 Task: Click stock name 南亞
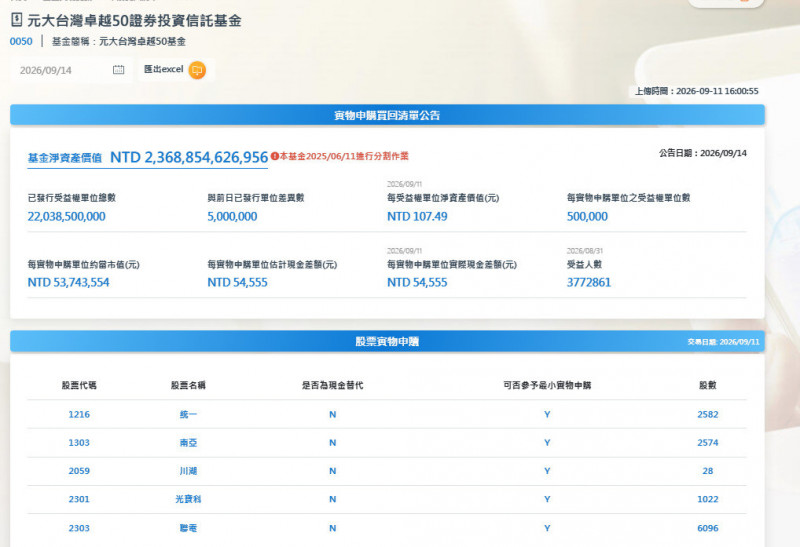click(x=188, y=442)
